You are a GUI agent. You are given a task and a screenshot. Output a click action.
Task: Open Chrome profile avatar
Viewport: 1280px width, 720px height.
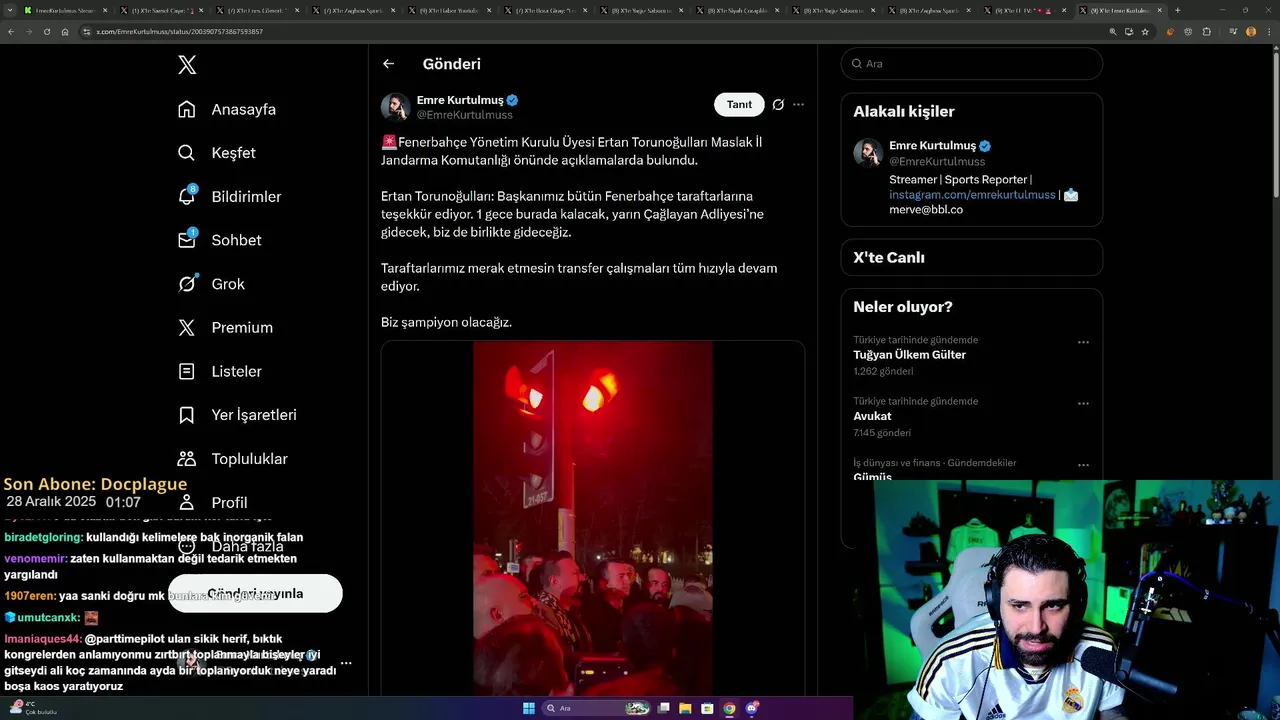point(1251,32)
